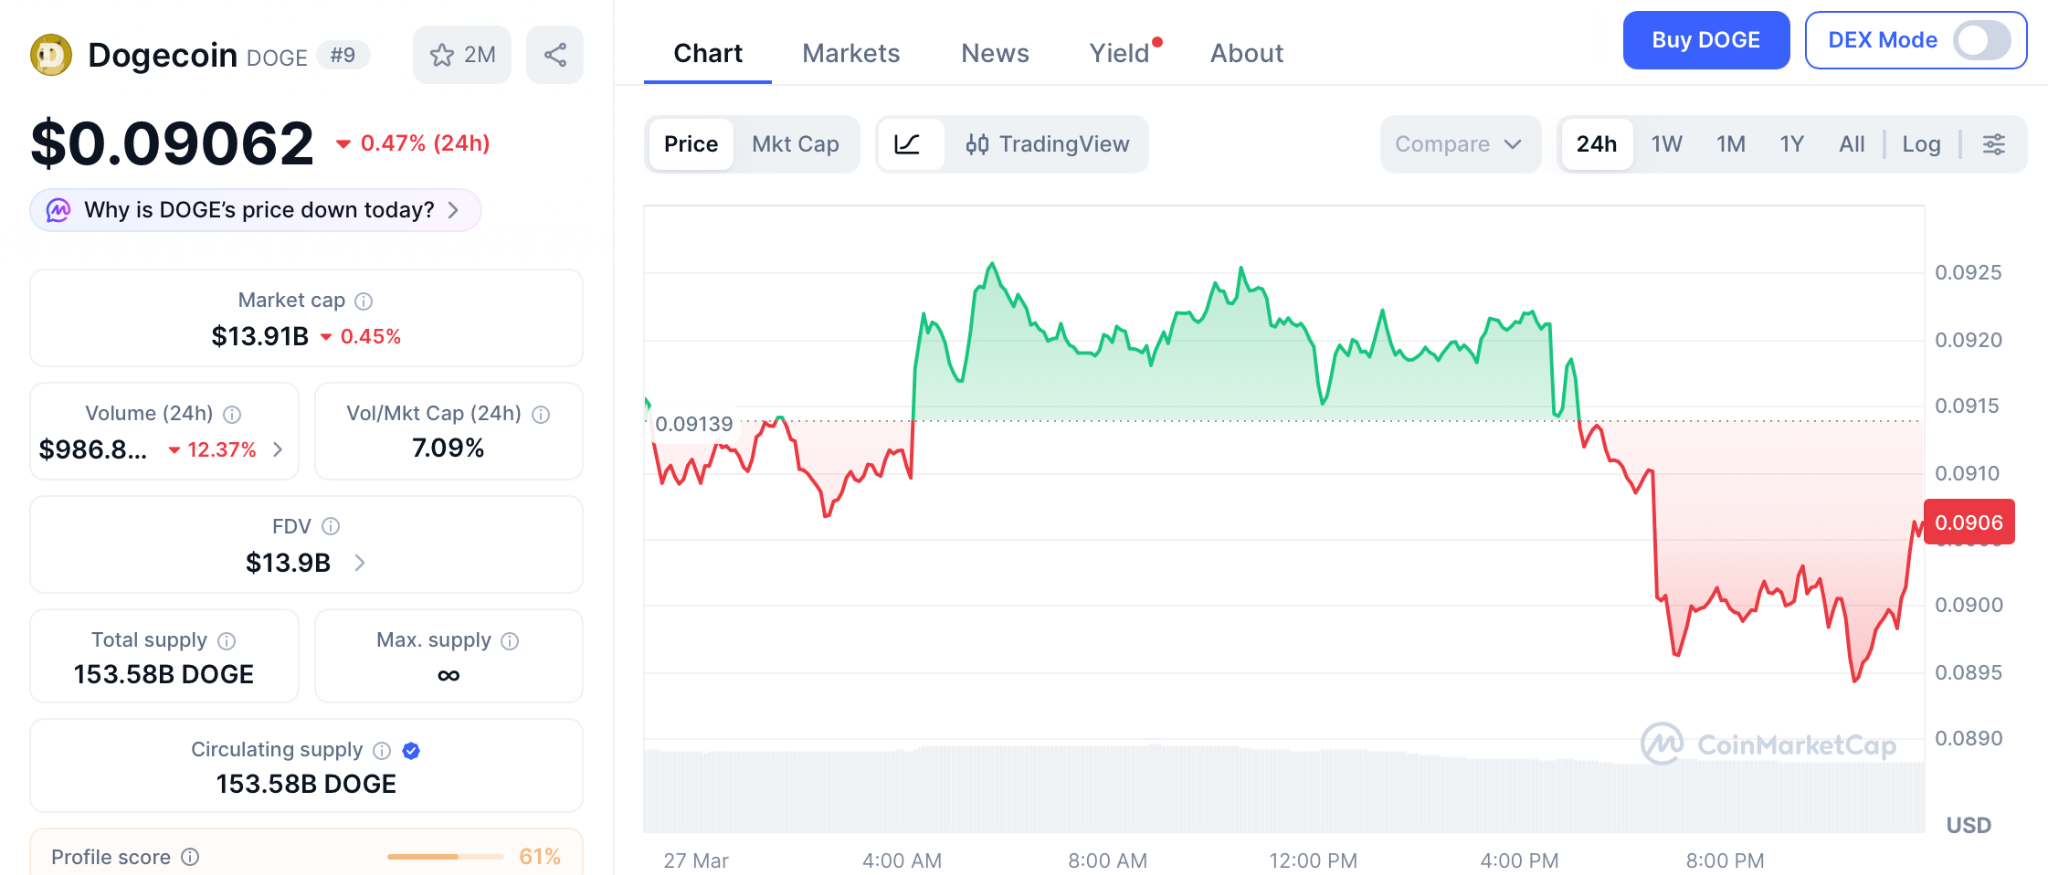Click the star watchlist button showing 2M
The height and width of the screenshot is (875, 2048).
(462, 55)
